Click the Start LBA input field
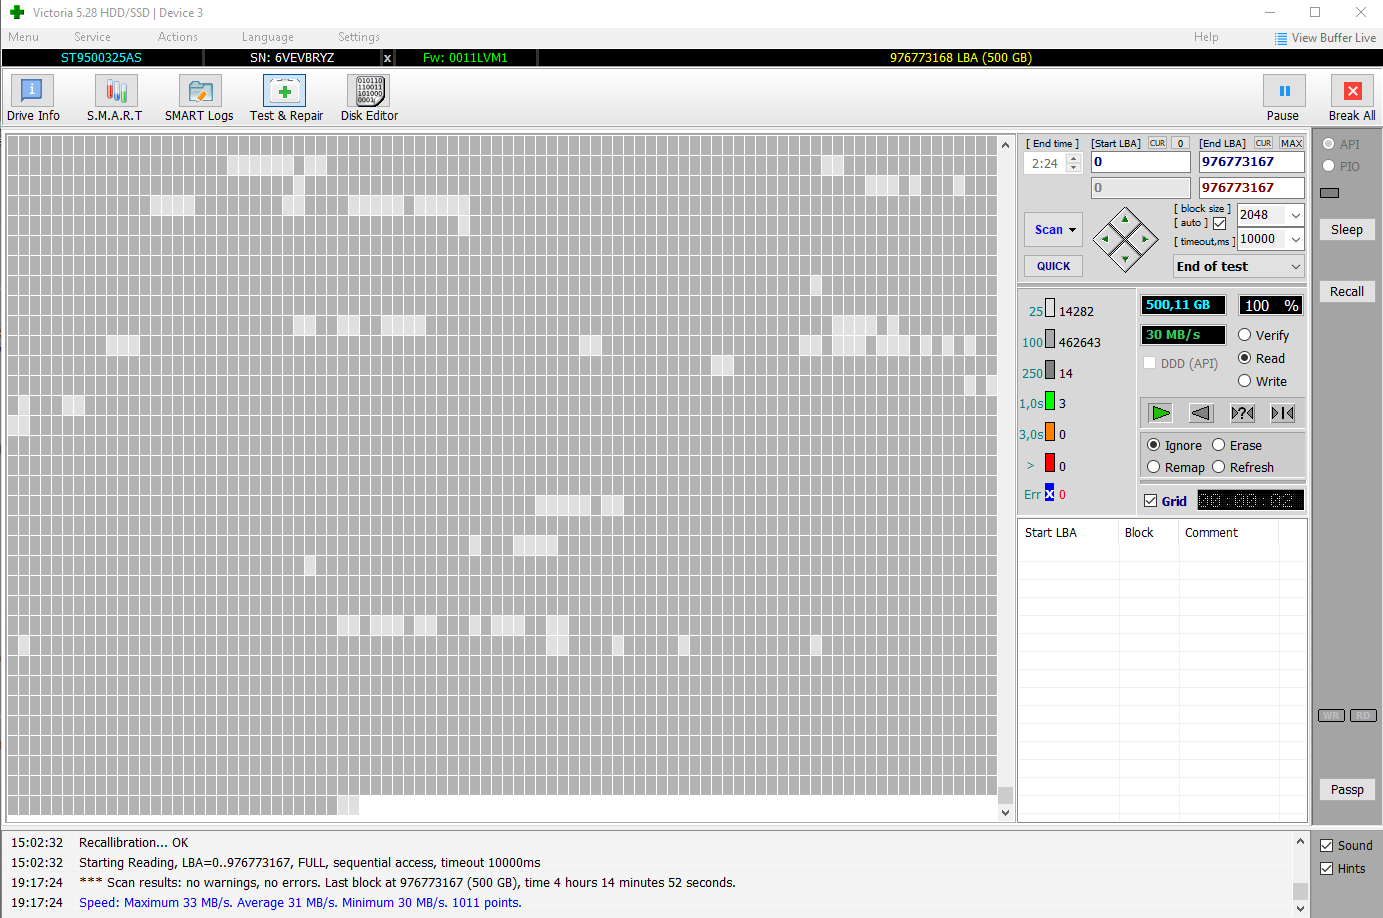Screen dimensions: 1383x918 [1140, 162]
